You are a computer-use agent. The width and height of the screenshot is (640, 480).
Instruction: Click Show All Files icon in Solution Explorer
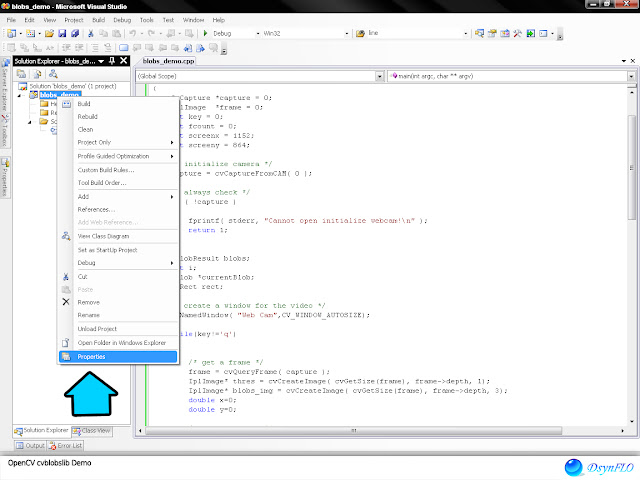click(x=37, y=74)
